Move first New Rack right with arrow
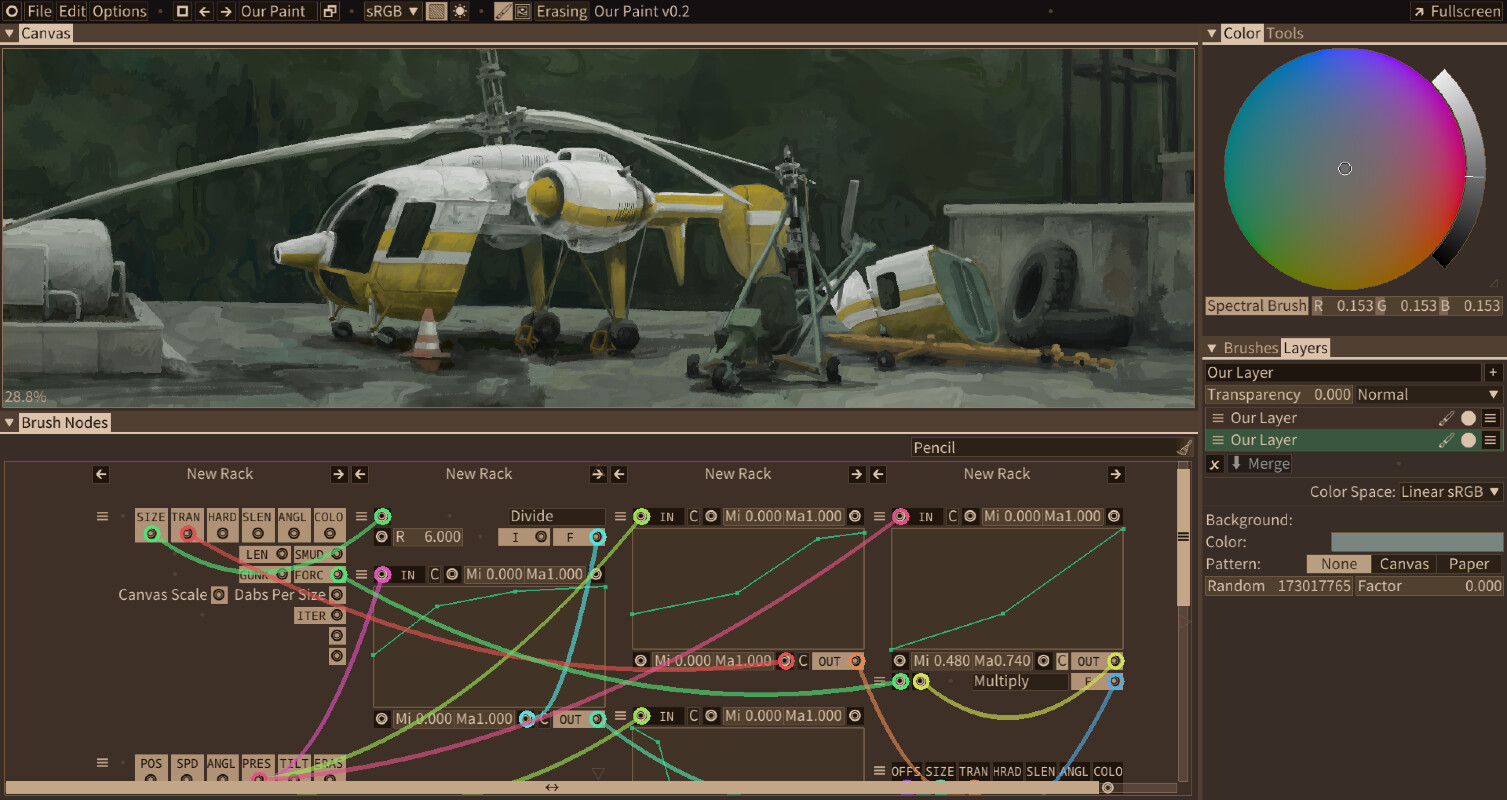 click(339, 474)
